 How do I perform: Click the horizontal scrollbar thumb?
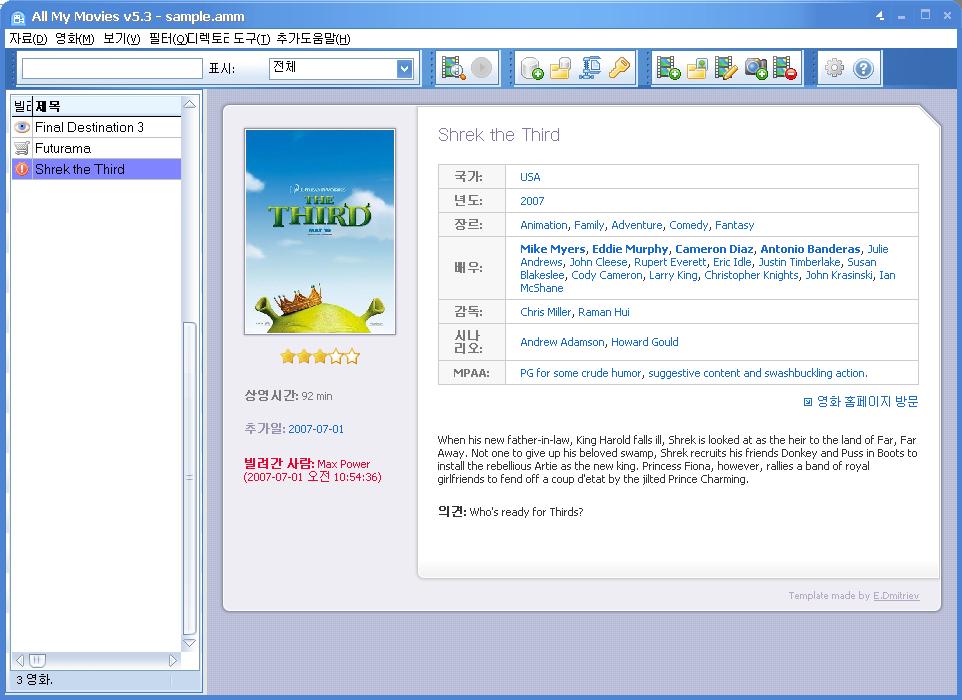coord(37,660)
